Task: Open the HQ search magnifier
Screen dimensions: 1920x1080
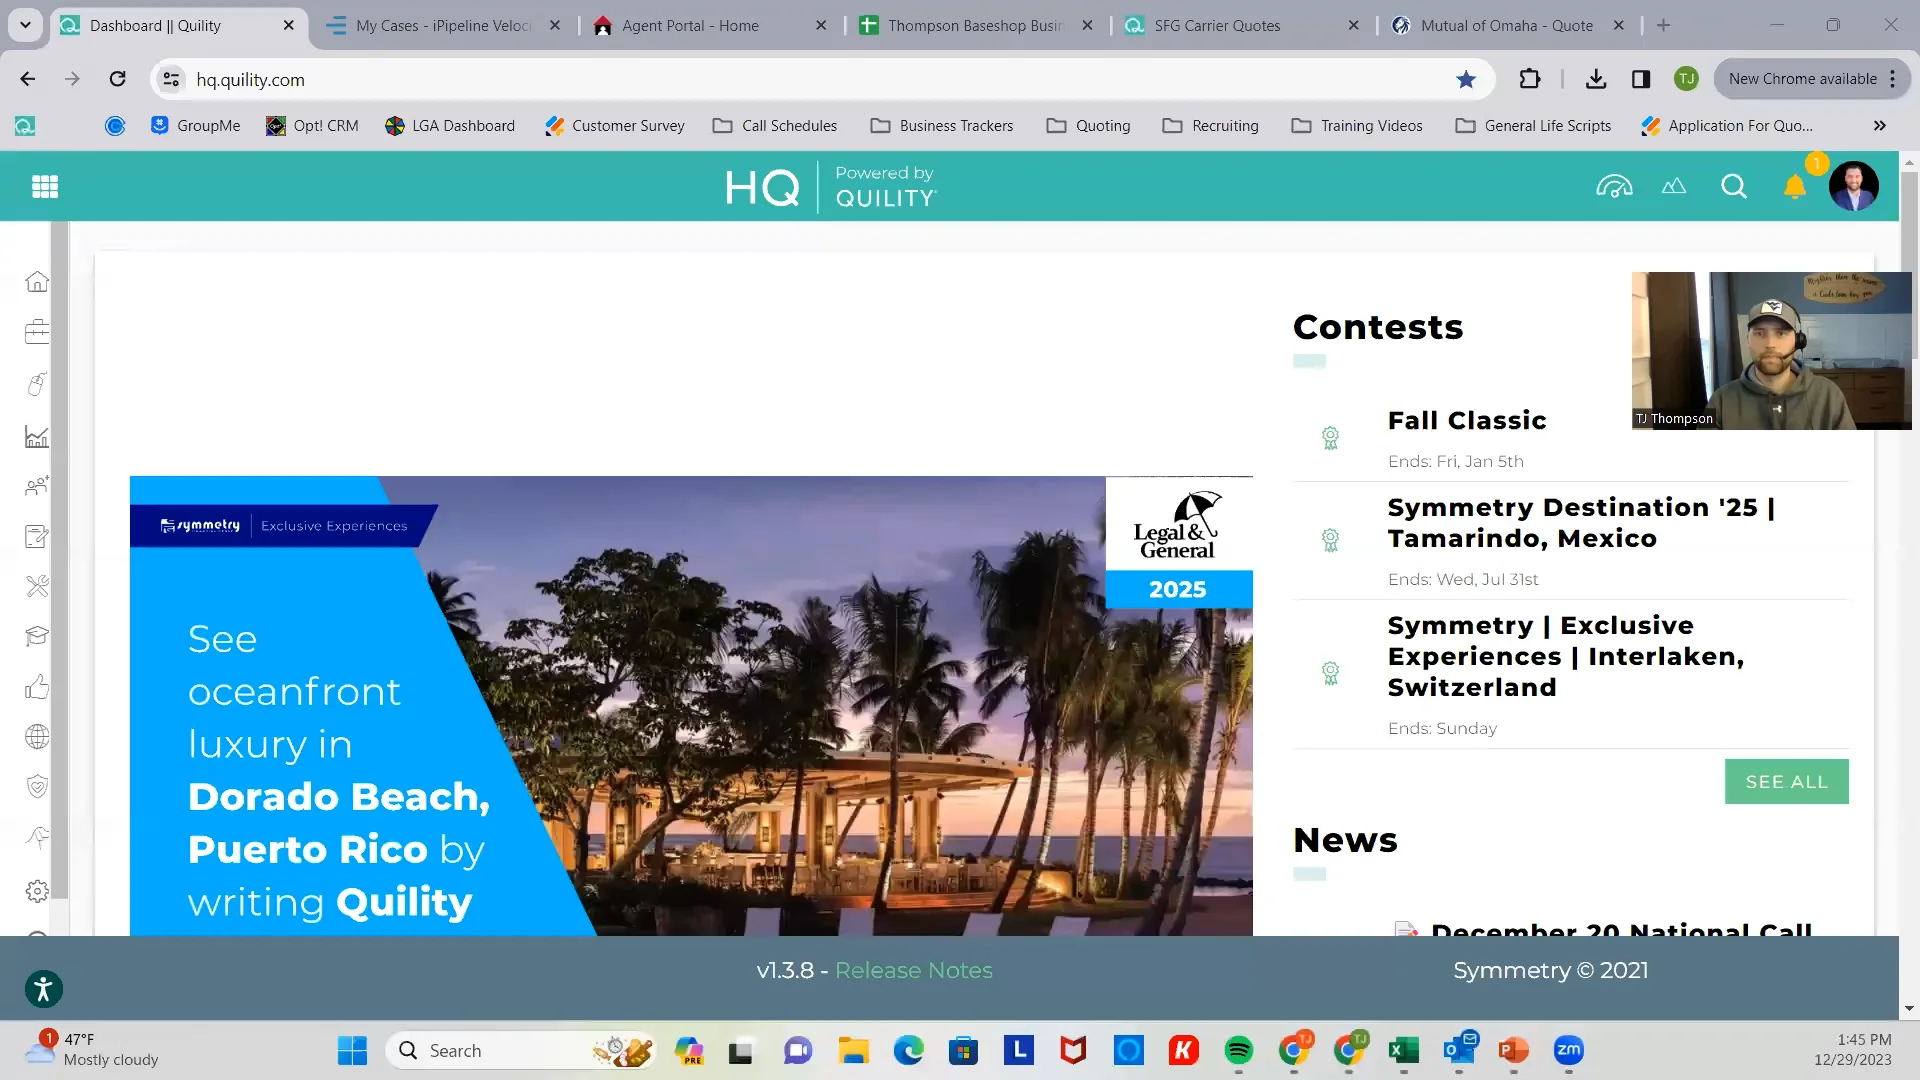Action: point(1734,187)
